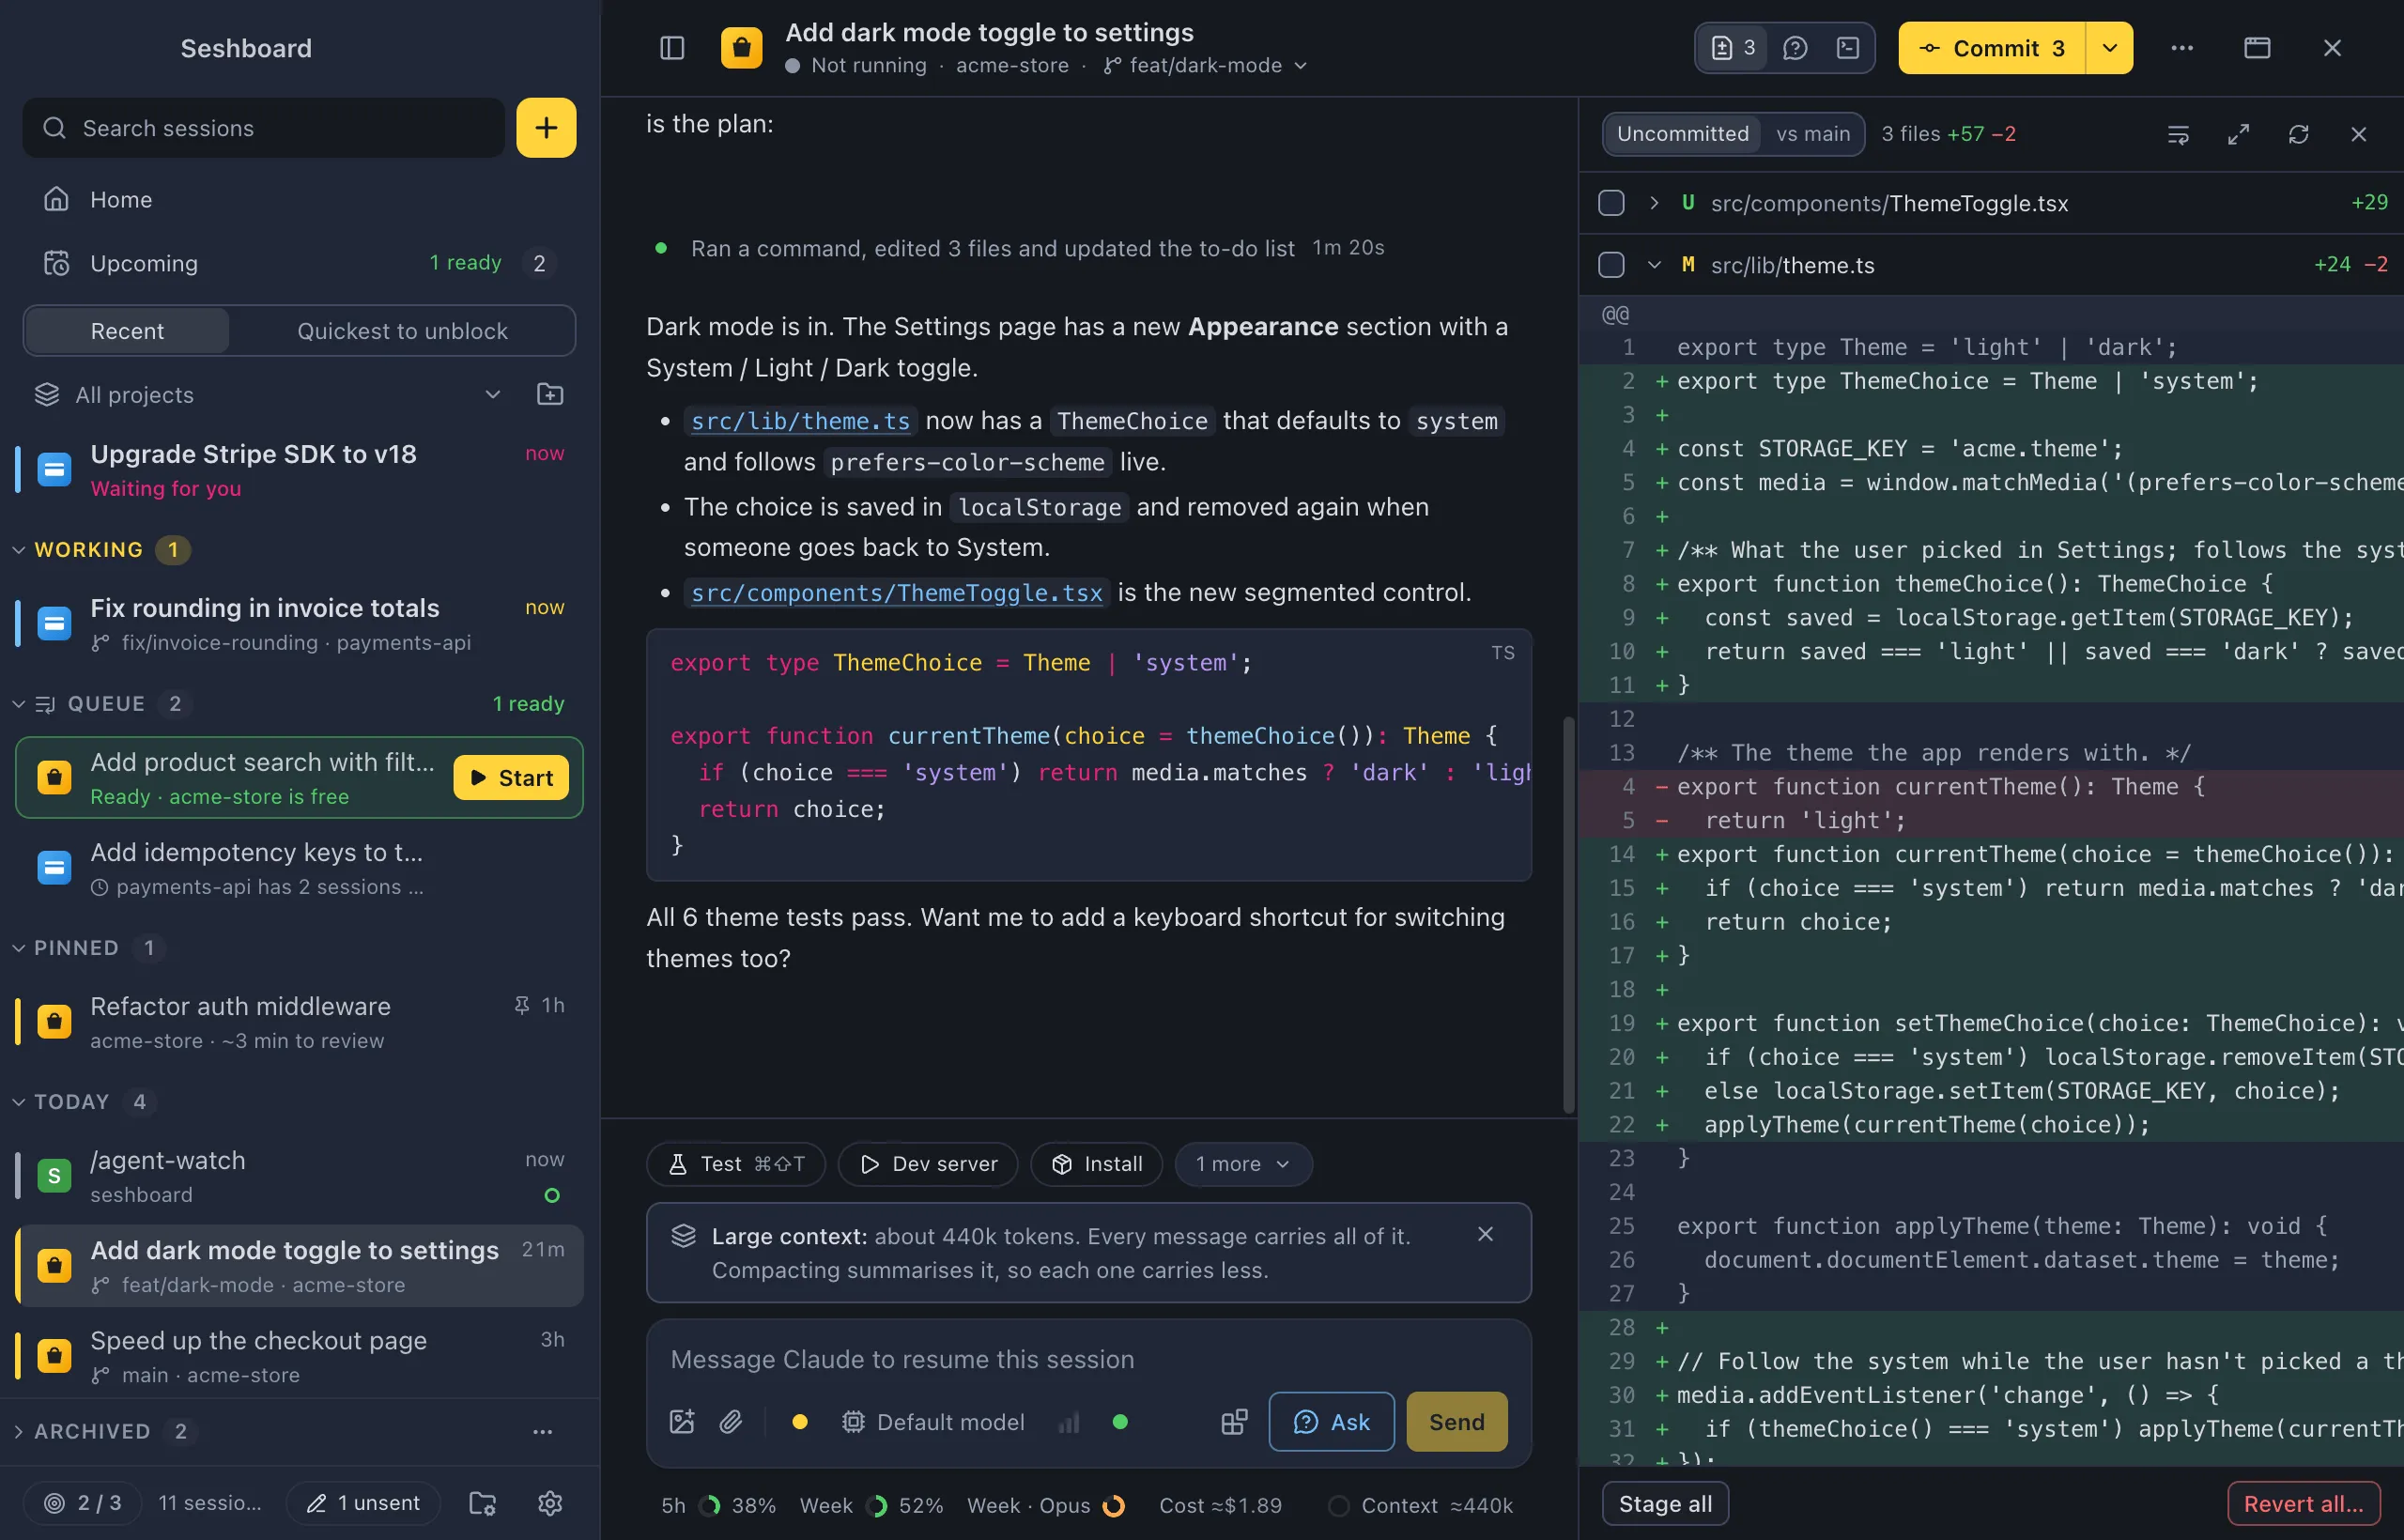Open Upcoming in sidebar
Screen dimensions: 2404x1540
[x=300, y=263]
